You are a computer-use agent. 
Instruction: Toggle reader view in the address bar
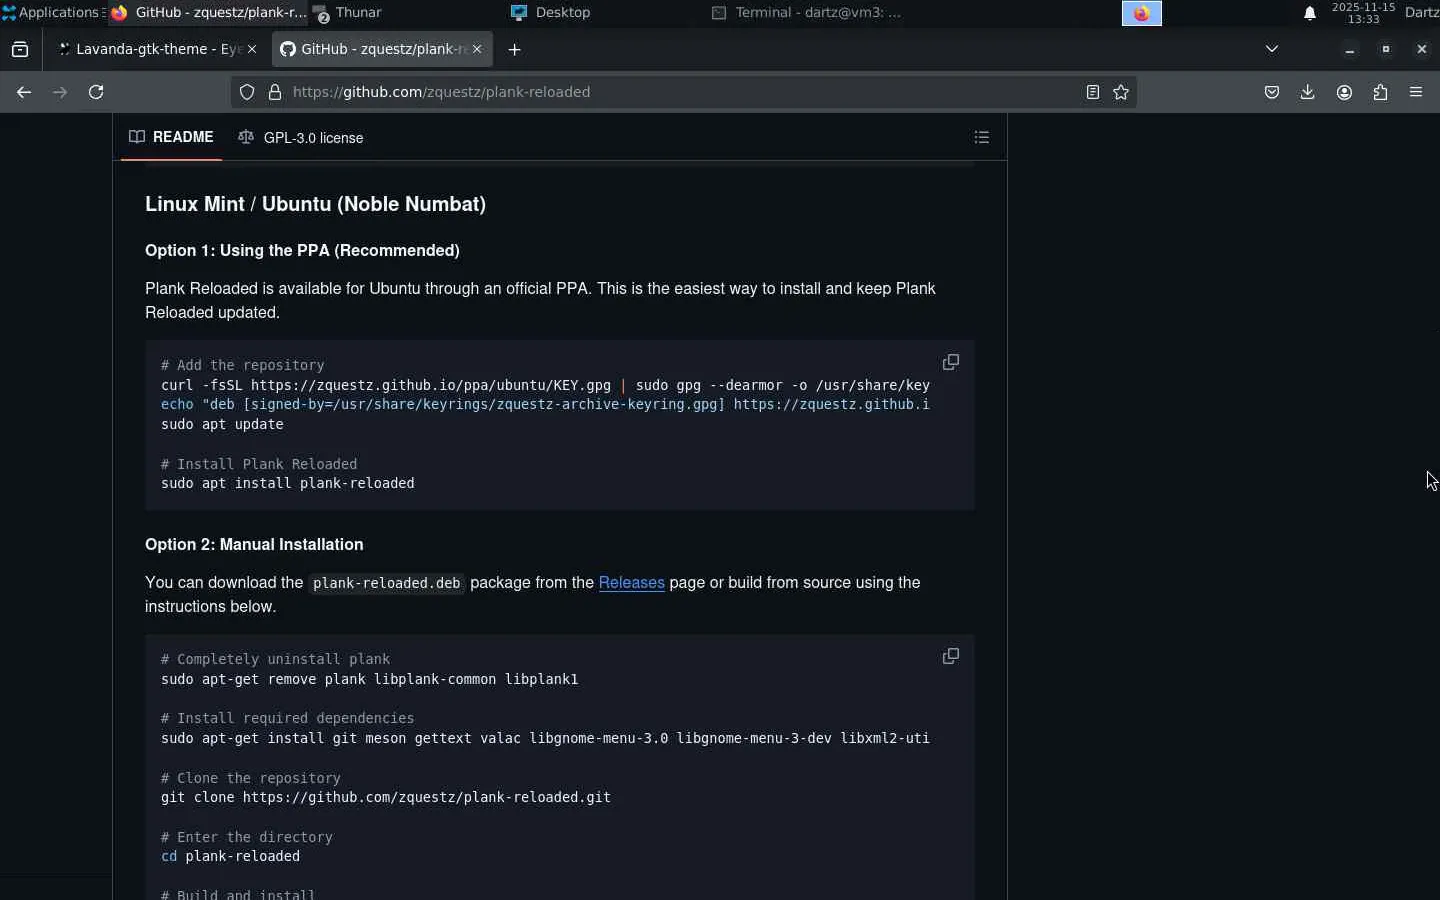[1093, 92]
